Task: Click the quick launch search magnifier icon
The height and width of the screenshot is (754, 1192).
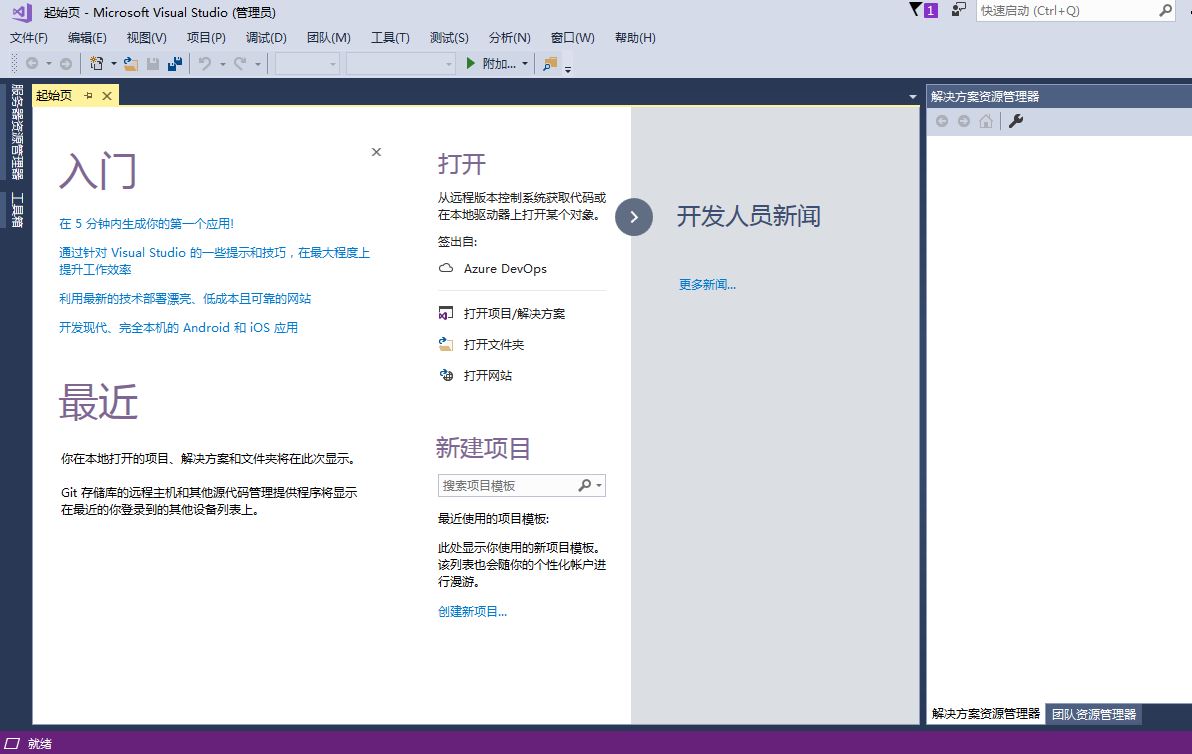Action: click(x=1165, y=11)
